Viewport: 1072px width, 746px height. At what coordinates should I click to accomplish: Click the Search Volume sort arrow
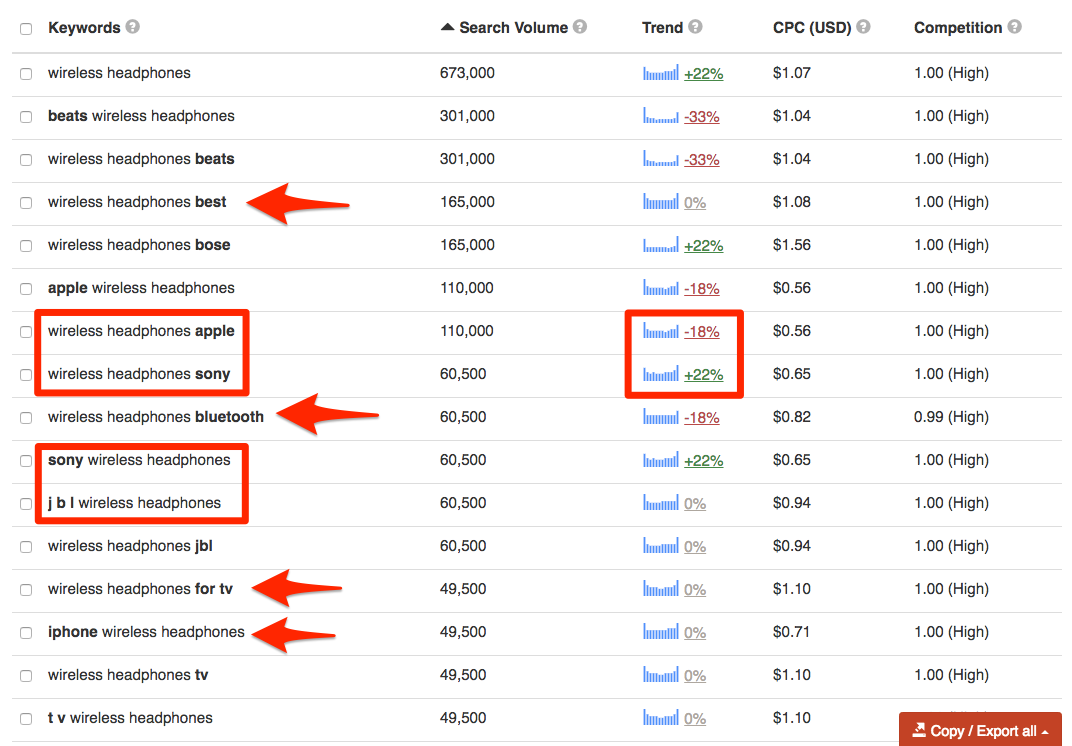pos(448,27)
